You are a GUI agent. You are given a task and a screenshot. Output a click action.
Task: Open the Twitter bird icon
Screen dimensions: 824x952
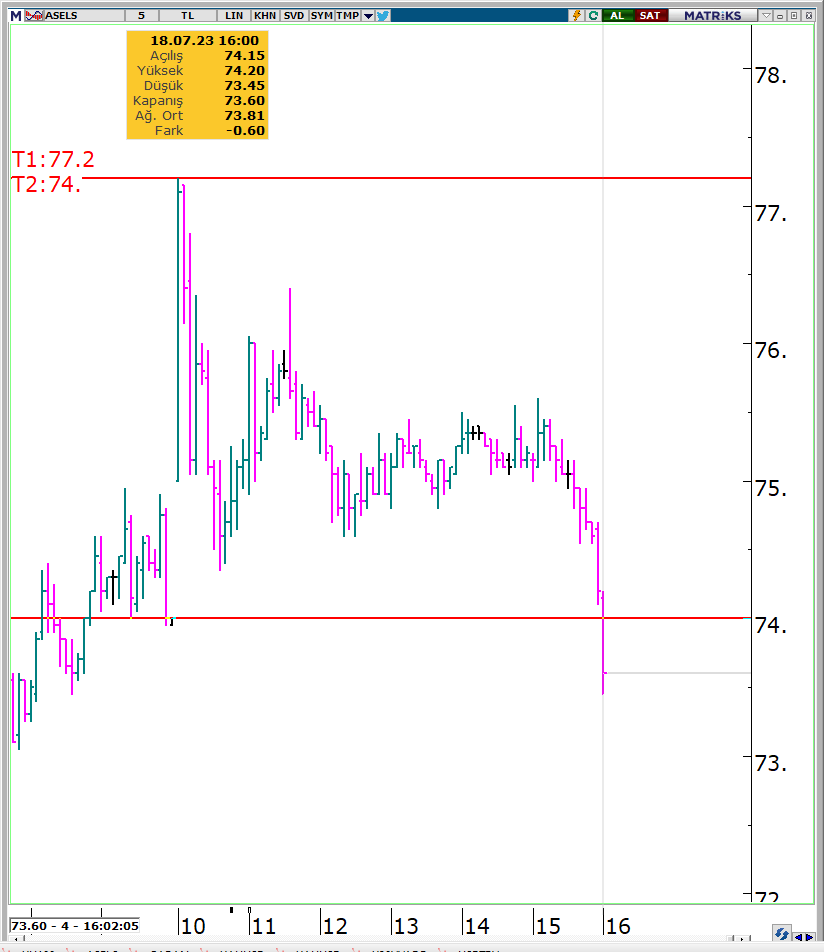coord(383,16)
